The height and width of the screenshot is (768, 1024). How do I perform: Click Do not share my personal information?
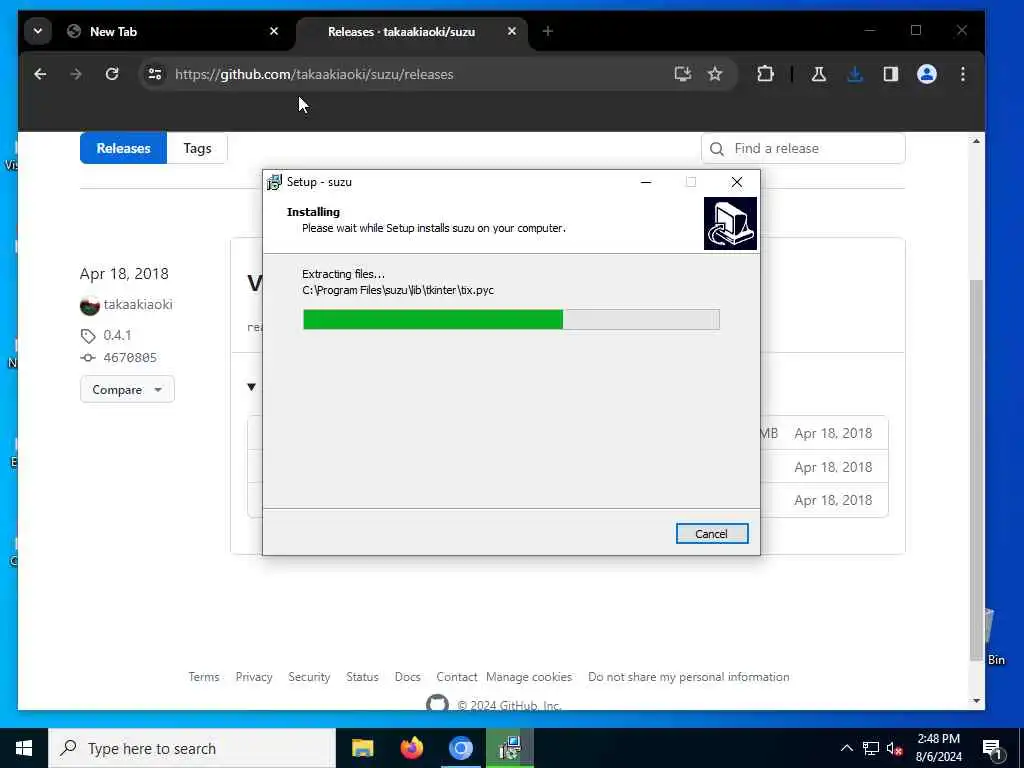[x=688, y=677]
